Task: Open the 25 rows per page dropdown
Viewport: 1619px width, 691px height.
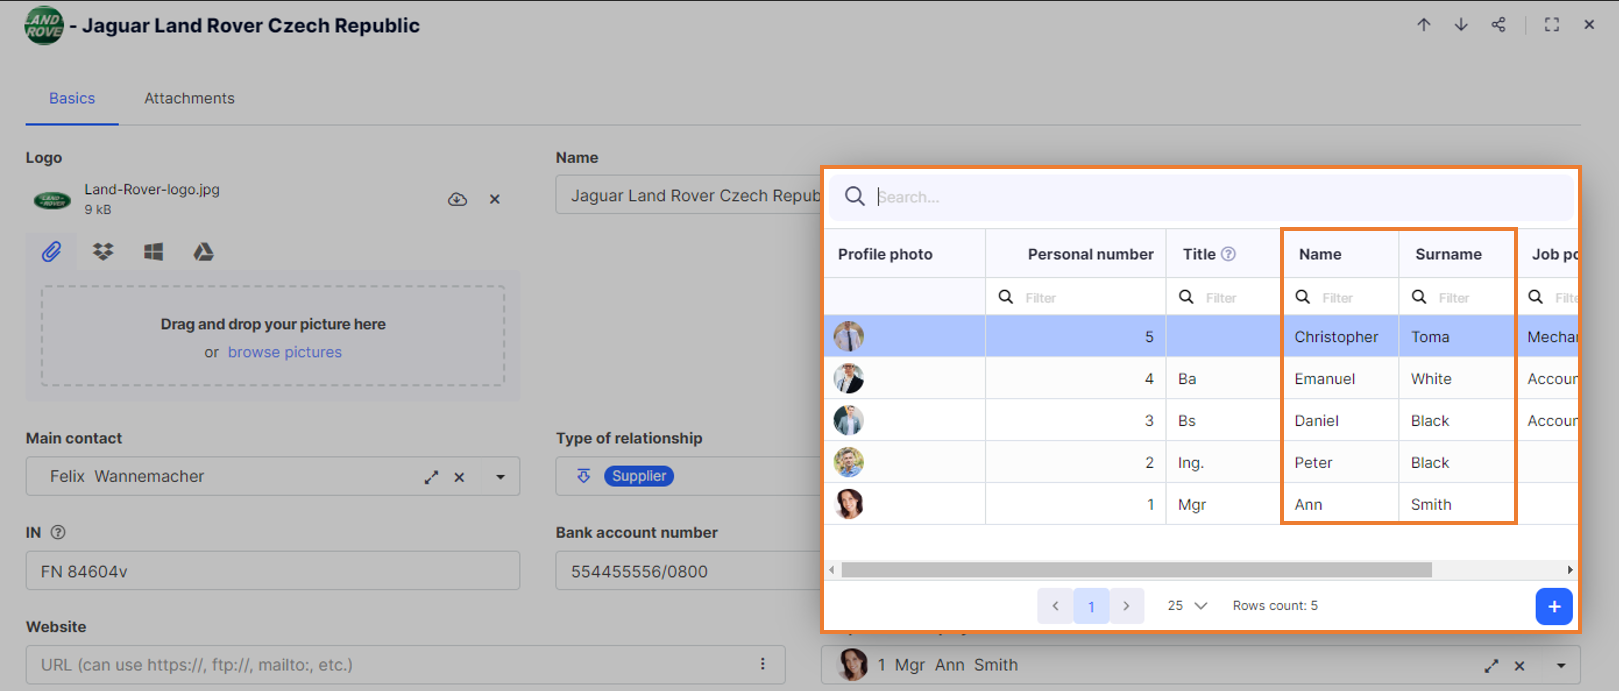Action: point(1187,606)
